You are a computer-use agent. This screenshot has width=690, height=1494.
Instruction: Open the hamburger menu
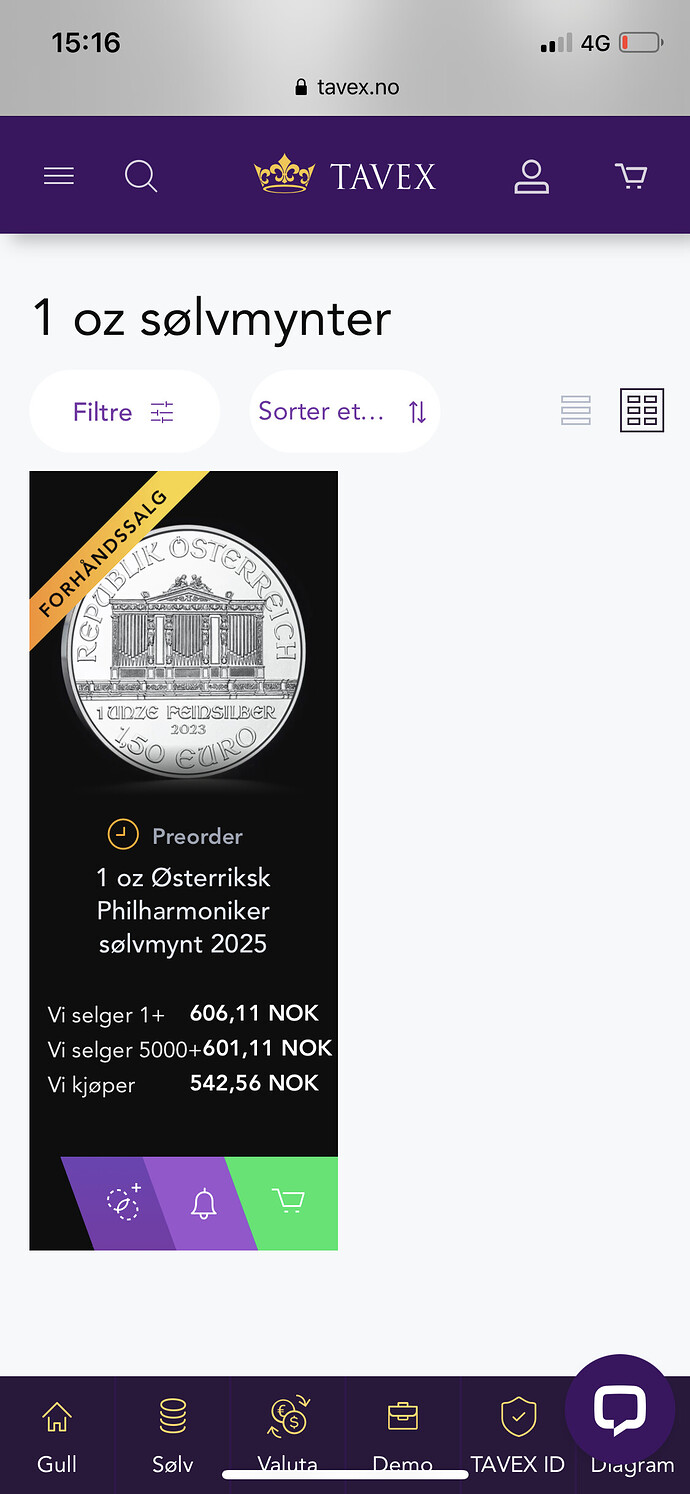pos(59,177)
